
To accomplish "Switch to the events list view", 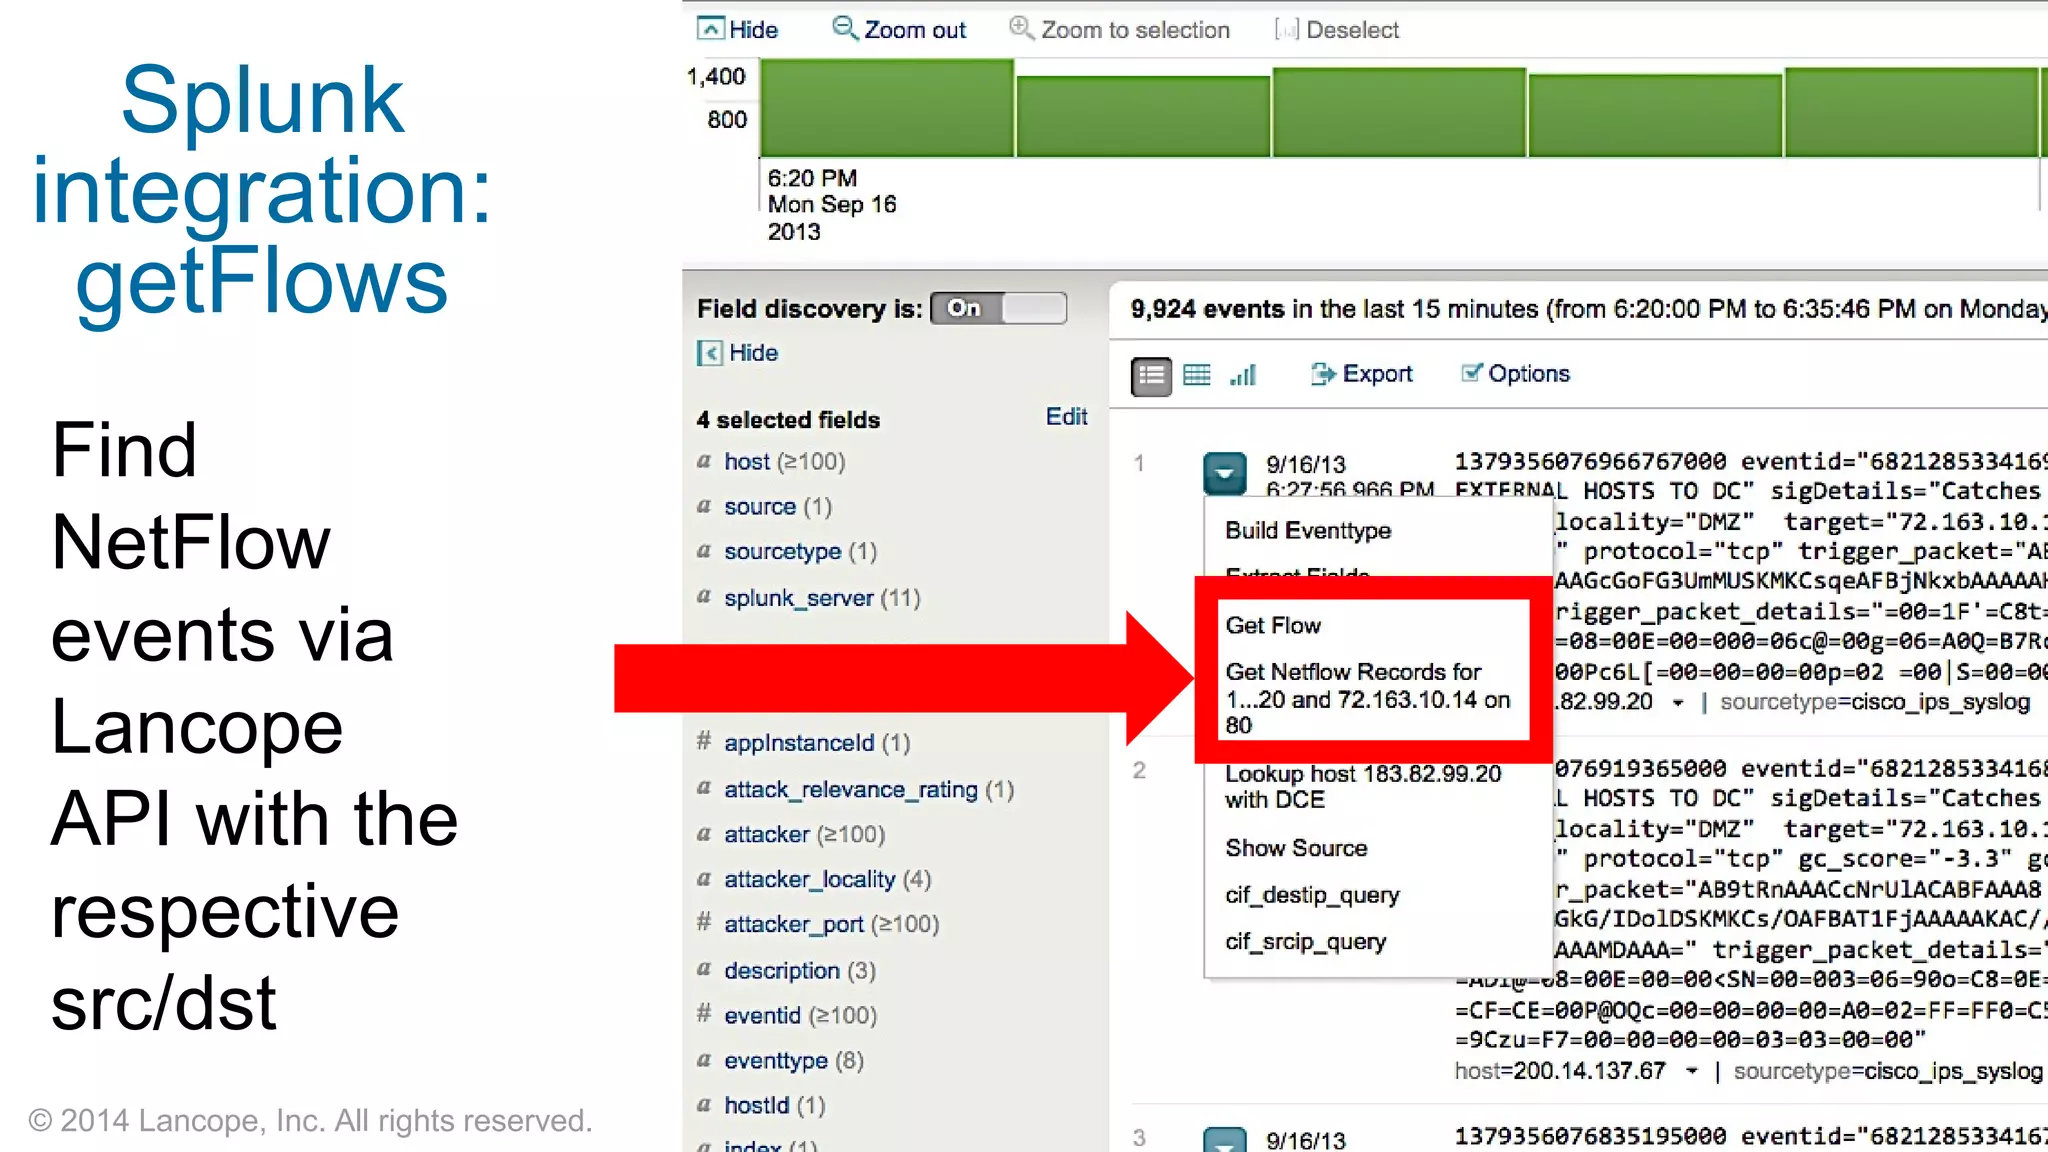I will tap(1151, 375).
